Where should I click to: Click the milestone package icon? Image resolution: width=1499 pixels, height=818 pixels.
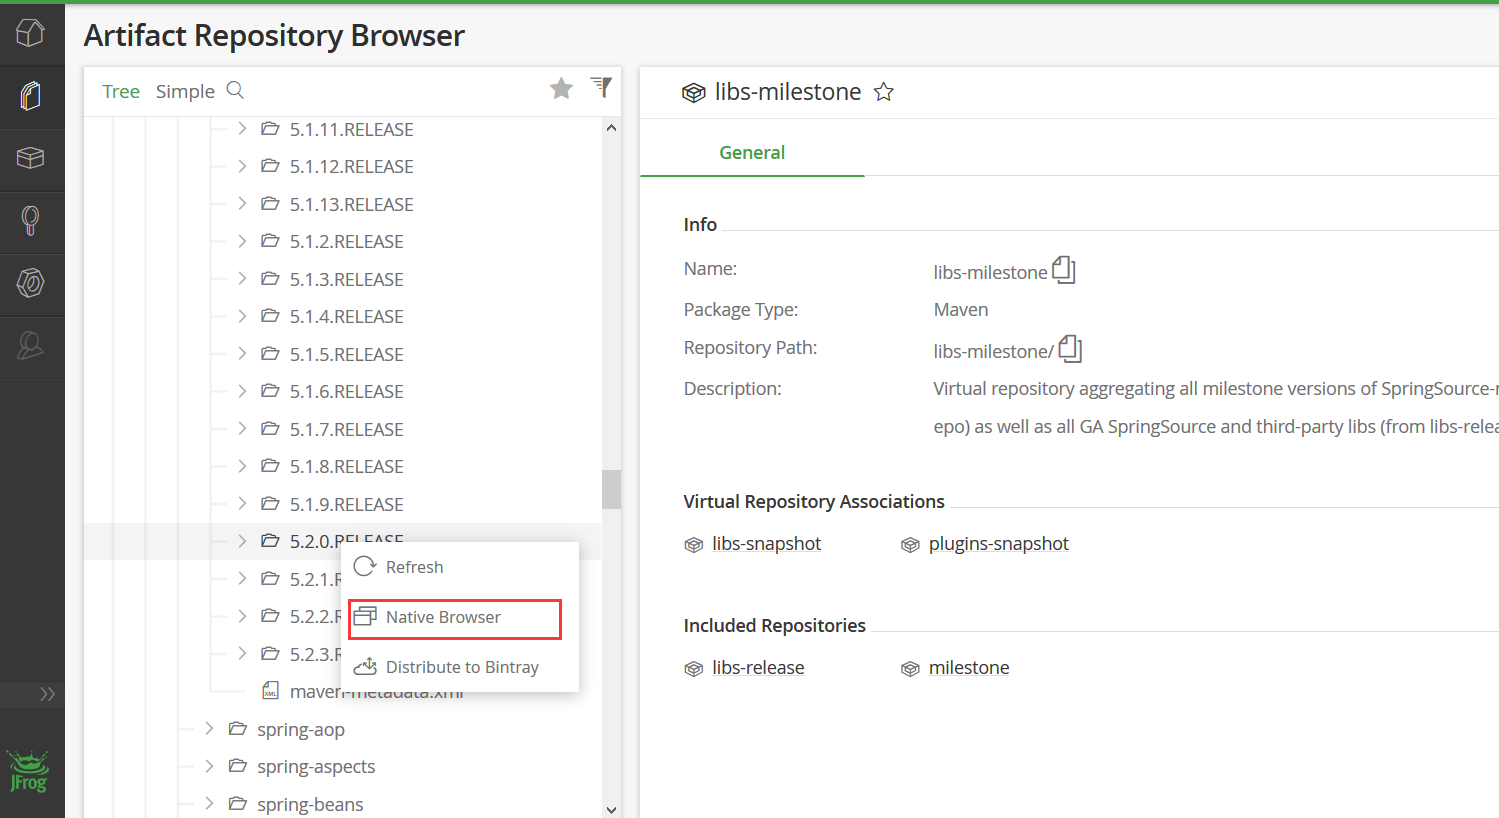pos(910,669)
